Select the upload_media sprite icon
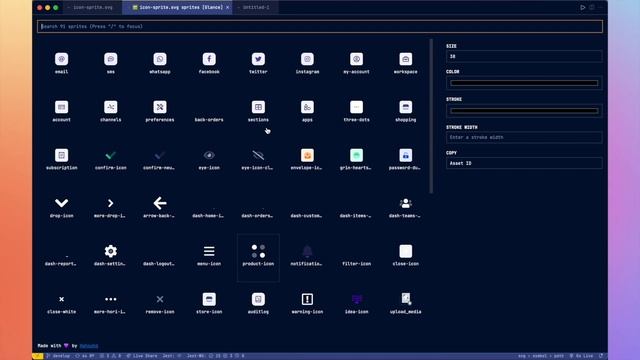640x360 pixels. [406, 299]
